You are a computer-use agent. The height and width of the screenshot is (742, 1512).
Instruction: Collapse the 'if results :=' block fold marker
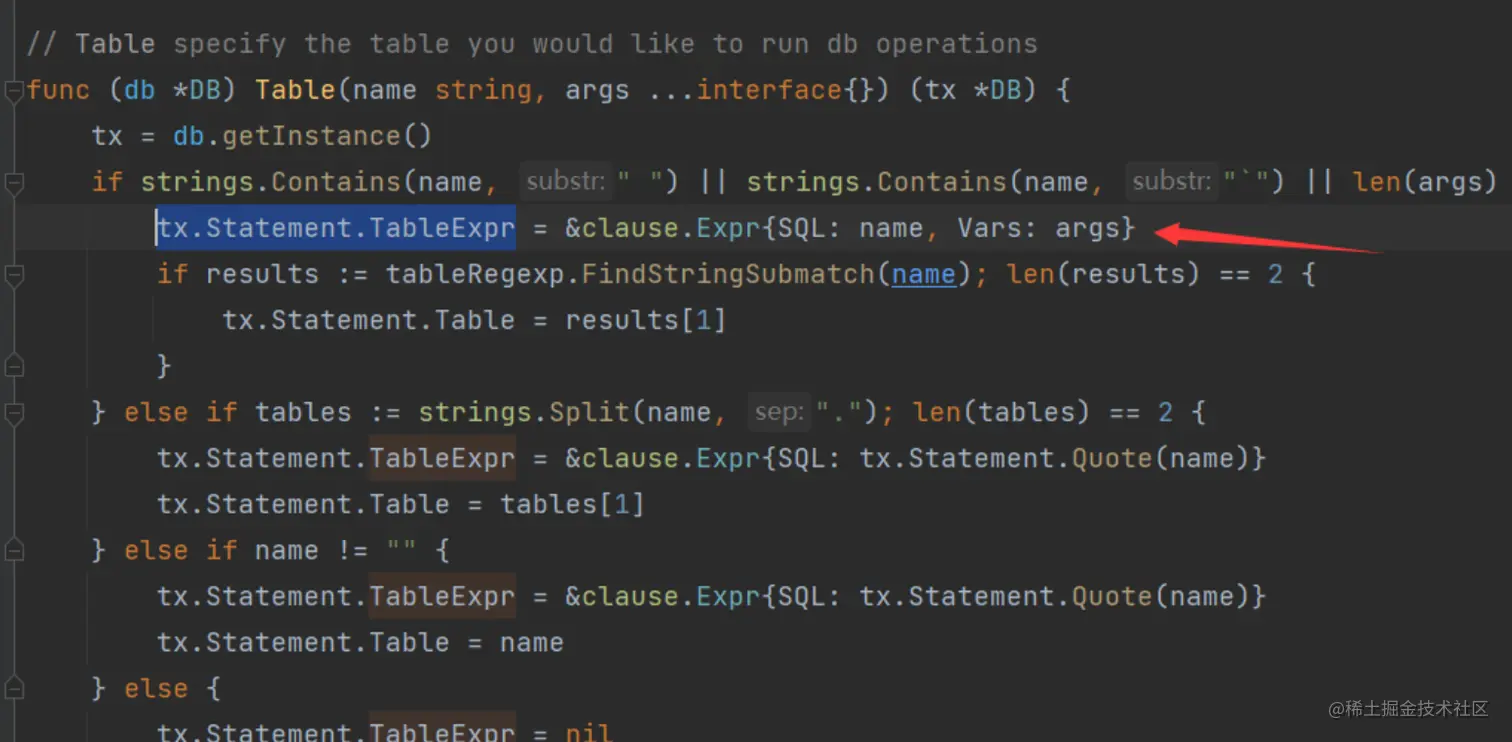tap(14, 276)
